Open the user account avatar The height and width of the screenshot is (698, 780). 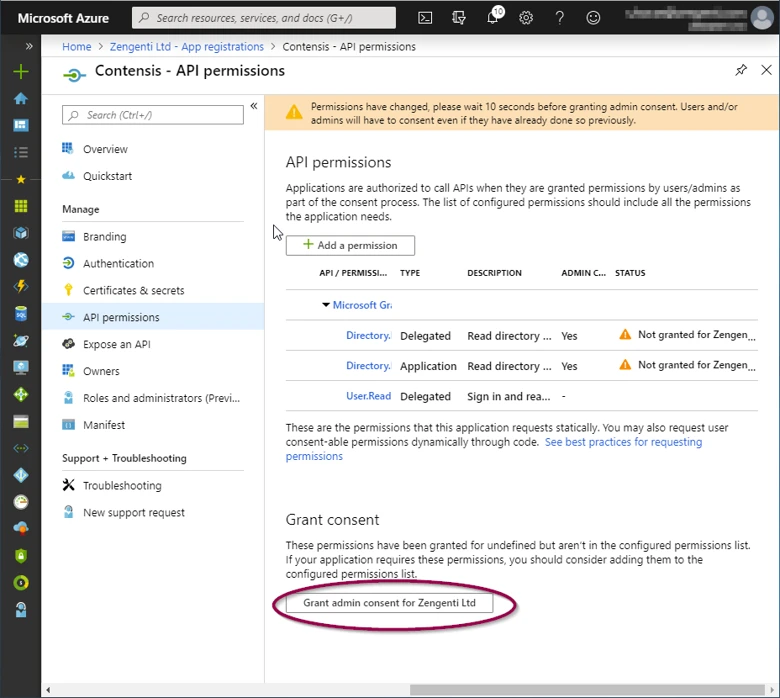click(762, 18)
